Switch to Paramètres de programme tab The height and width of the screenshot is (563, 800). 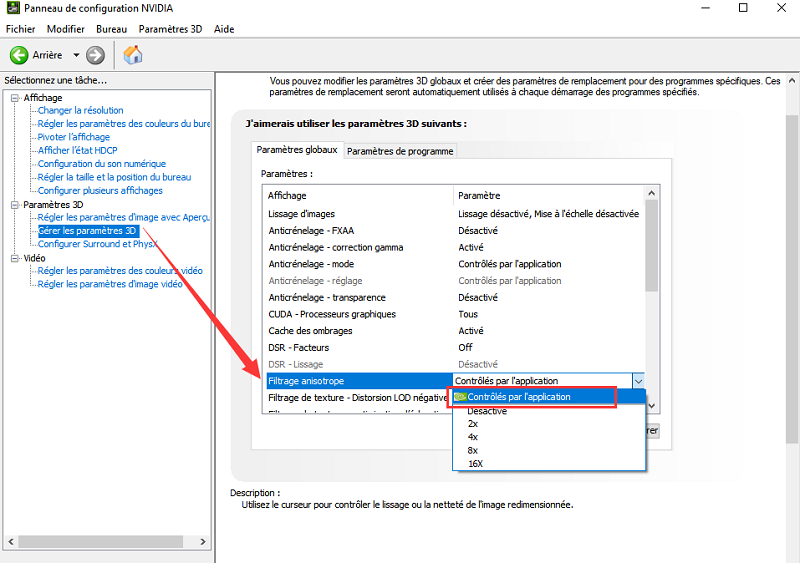(400, 151)
